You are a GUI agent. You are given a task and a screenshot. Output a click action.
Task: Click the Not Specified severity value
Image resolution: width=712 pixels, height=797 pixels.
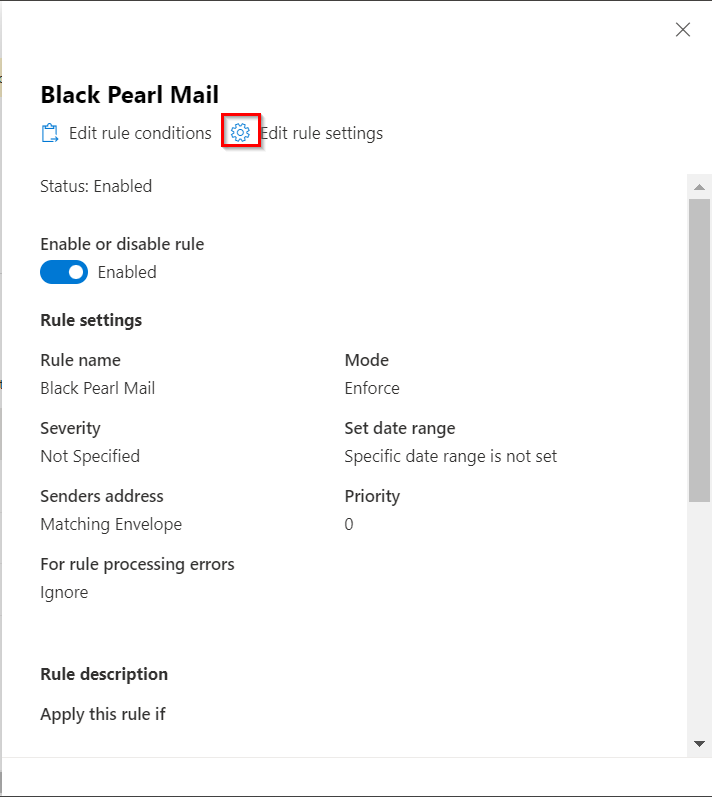pos(90,456)
